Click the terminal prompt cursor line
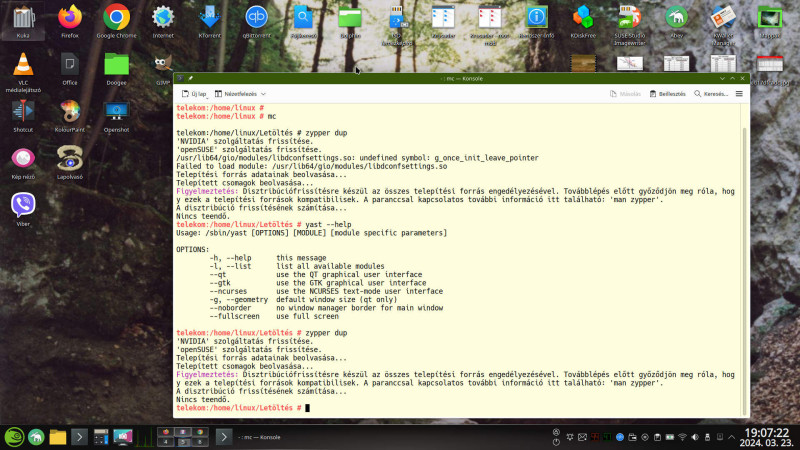 point(243,408)
